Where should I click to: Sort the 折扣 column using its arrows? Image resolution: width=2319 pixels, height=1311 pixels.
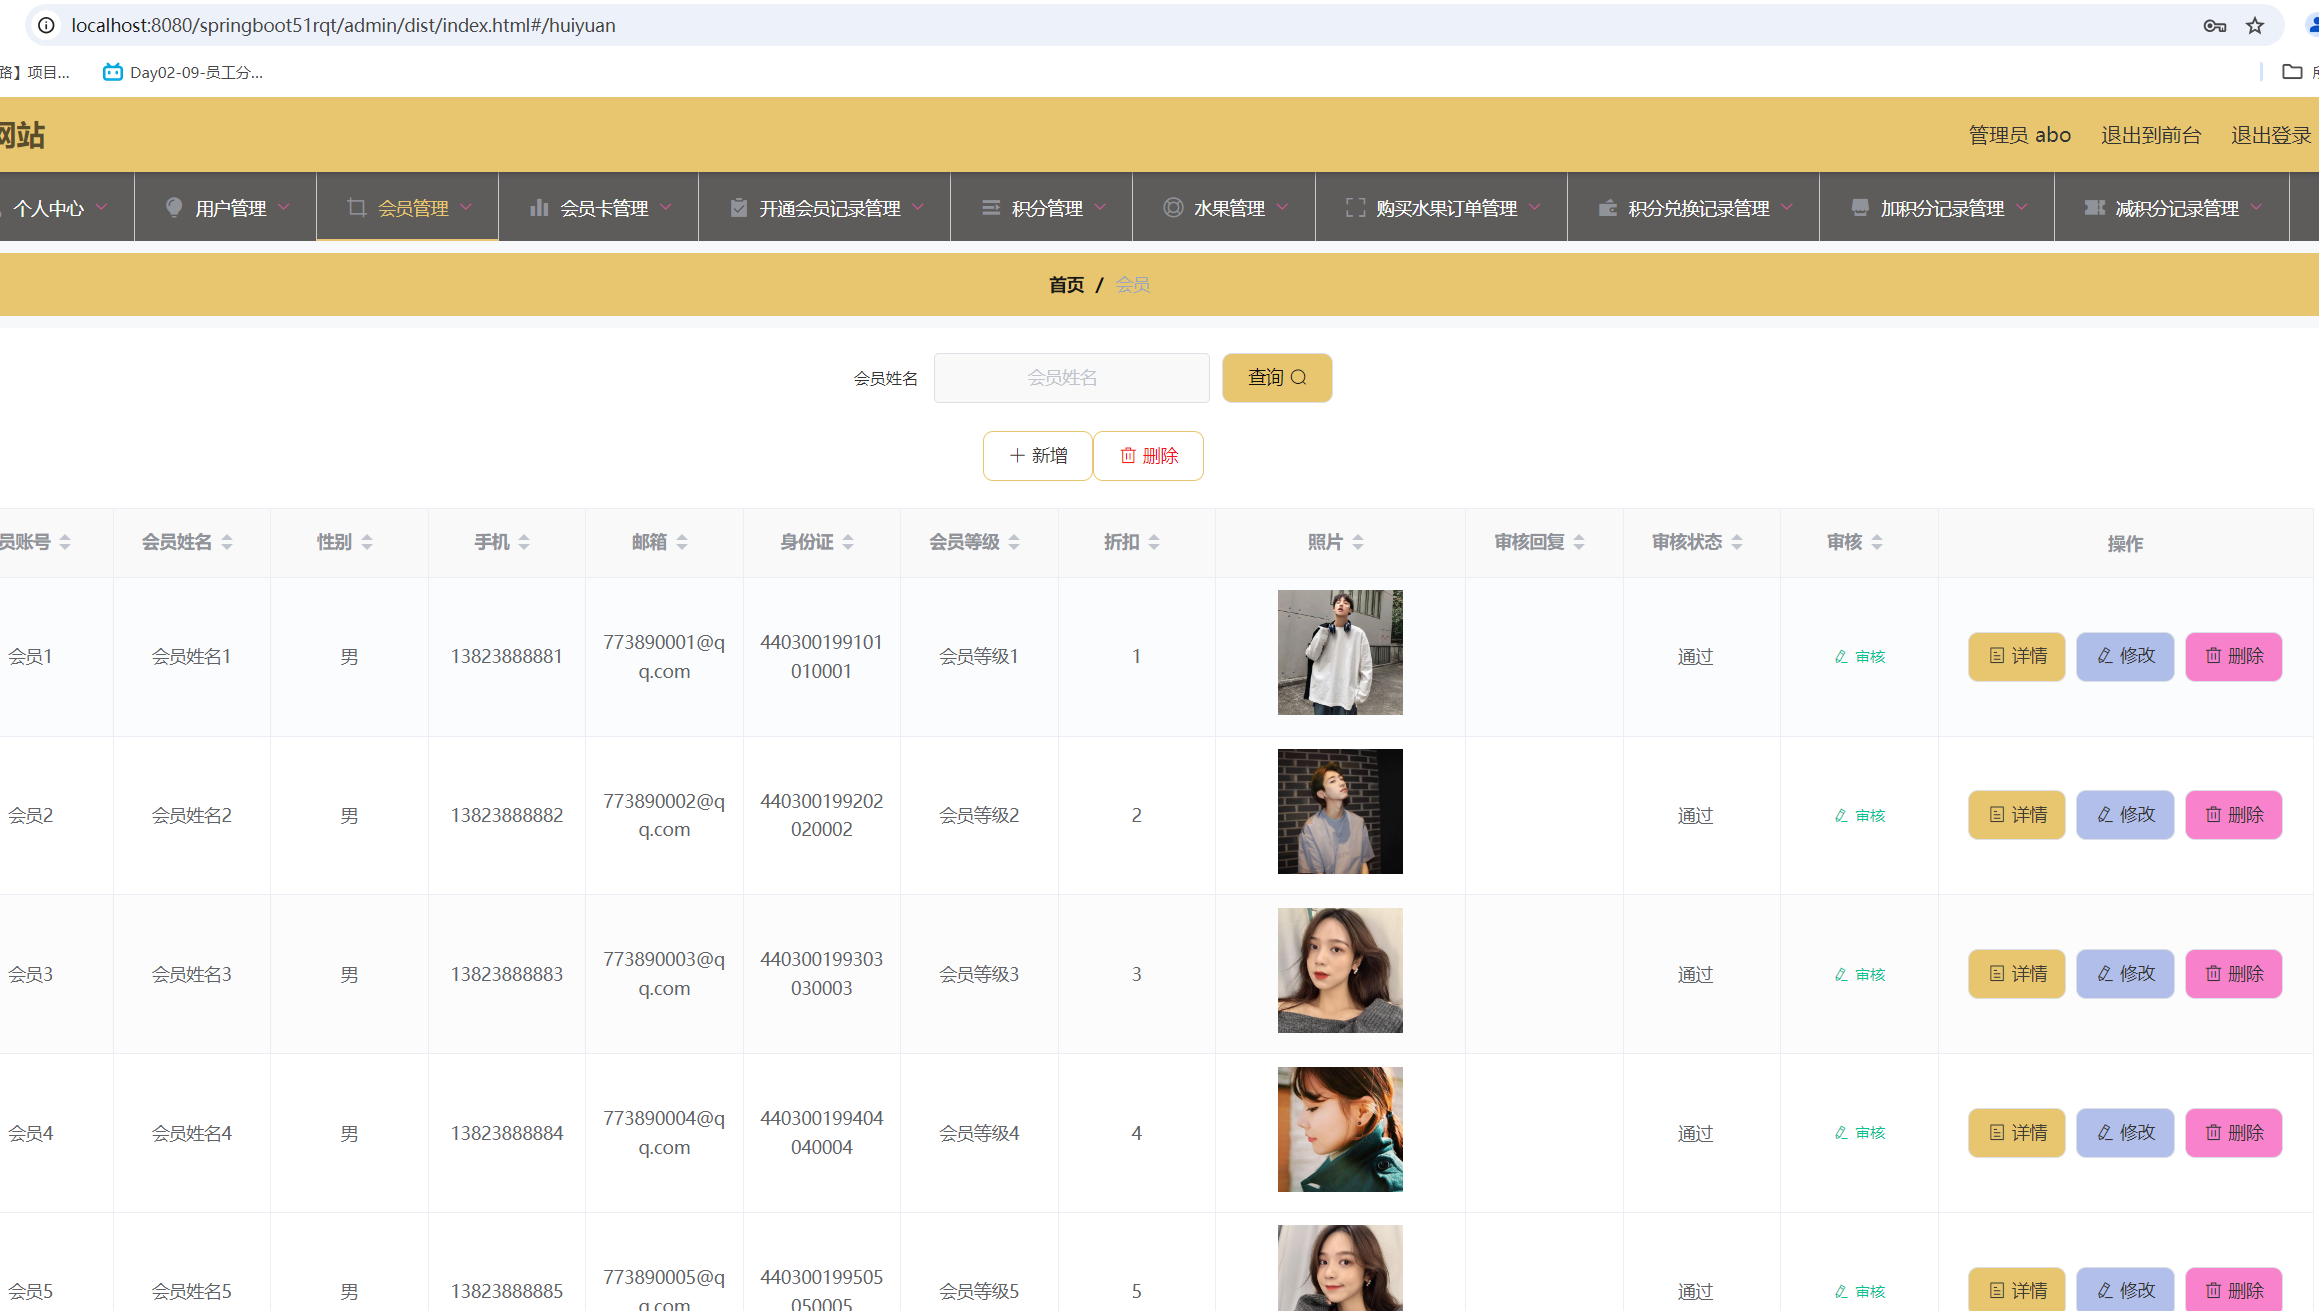pos(1154,542)
